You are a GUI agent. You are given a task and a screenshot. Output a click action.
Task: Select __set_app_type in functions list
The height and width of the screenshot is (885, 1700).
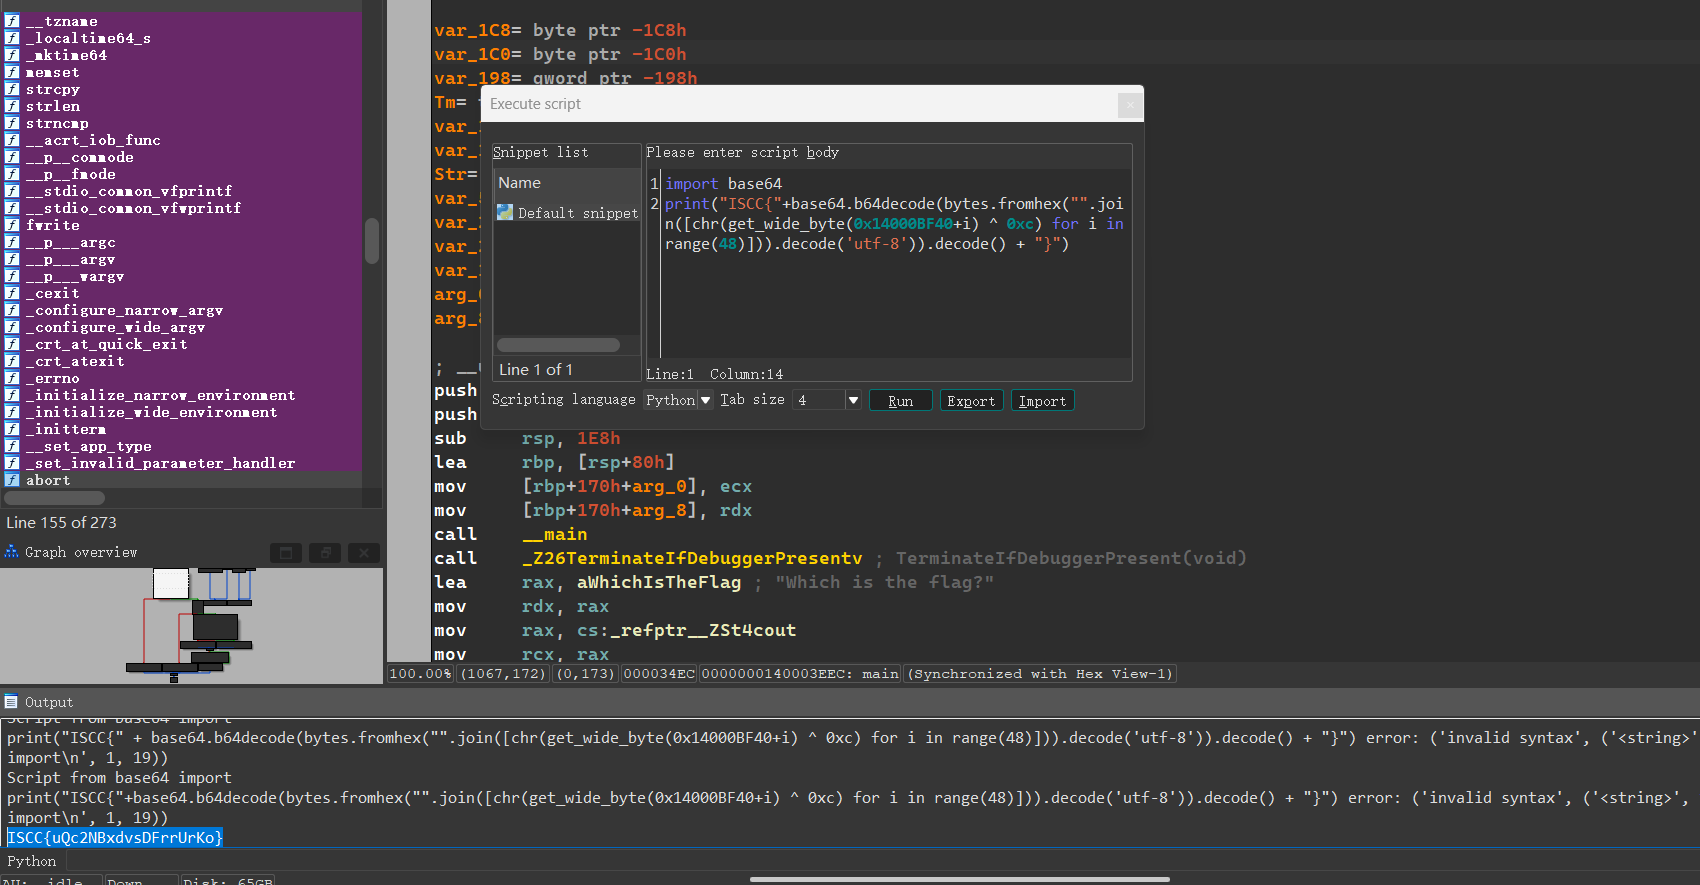point(88,446)
